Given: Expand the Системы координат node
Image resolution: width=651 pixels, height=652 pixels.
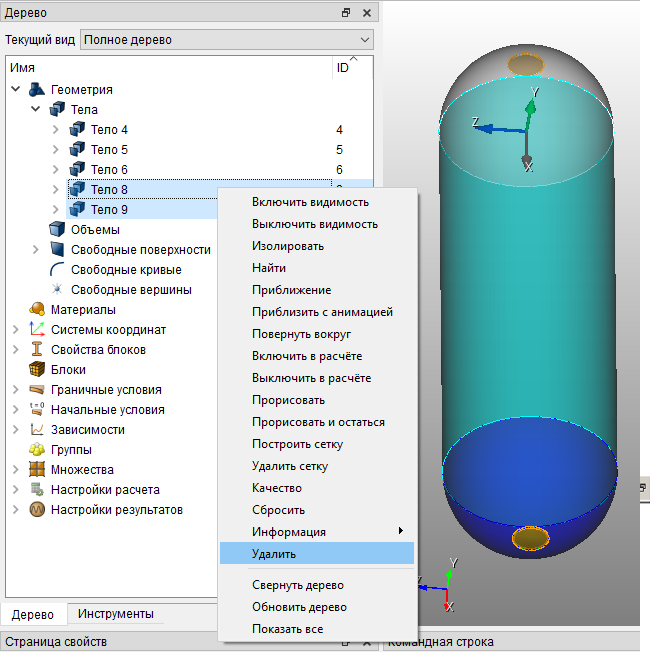Looking at the screenshot, I should point(16,330).
